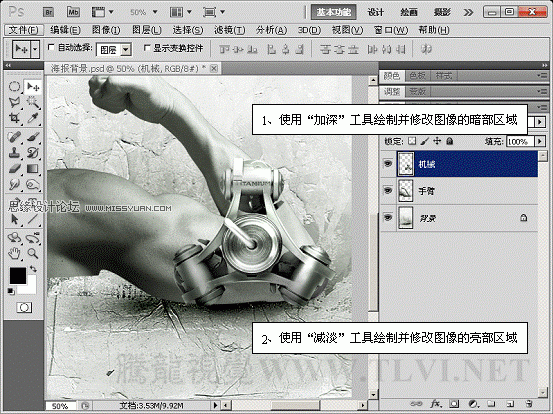Image resolution: width=553 pixels, height=414 pixels.
Task: Hide the 手臂 layer
Action: click(388, 190)
